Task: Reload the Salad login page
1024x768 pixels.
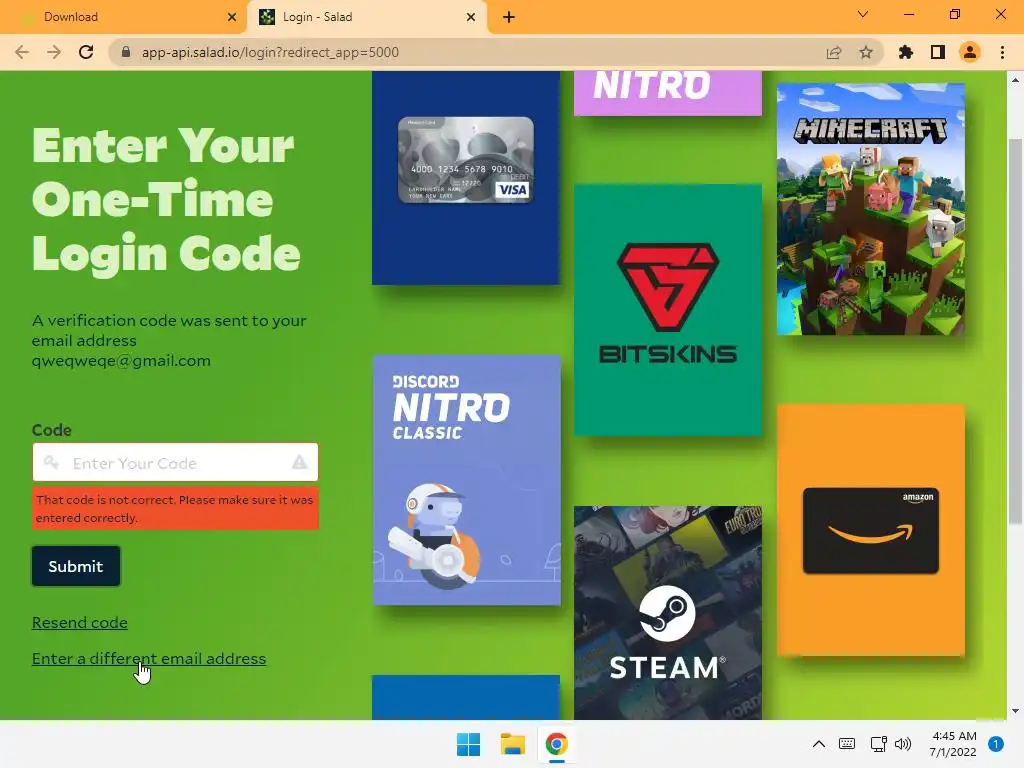Action: 86,52
